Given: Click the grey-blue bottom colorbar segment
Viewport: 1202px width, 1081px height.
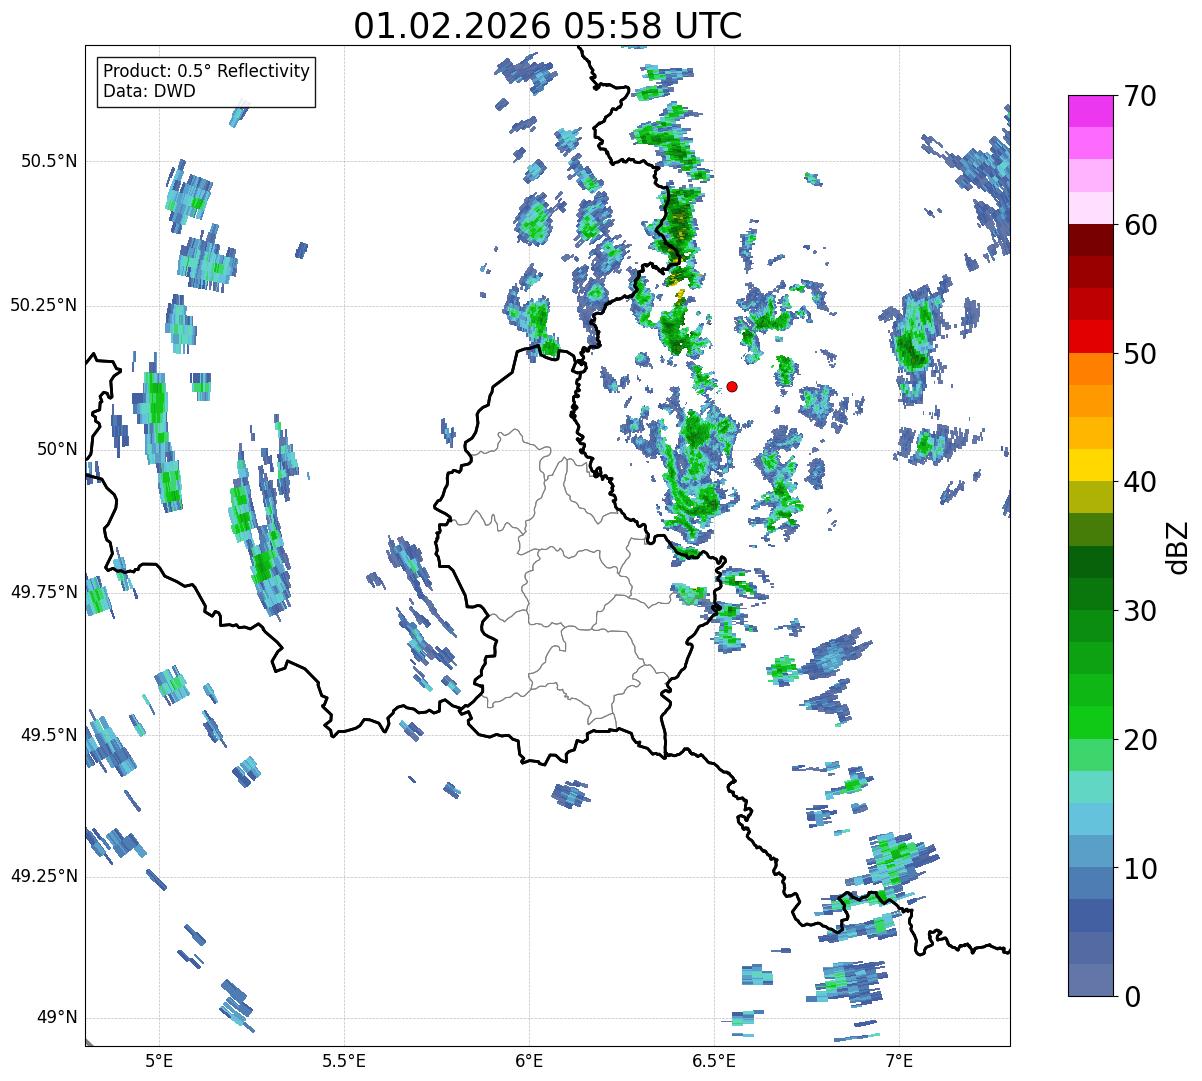Looking at the screenshot, I should click(1090, 980).
